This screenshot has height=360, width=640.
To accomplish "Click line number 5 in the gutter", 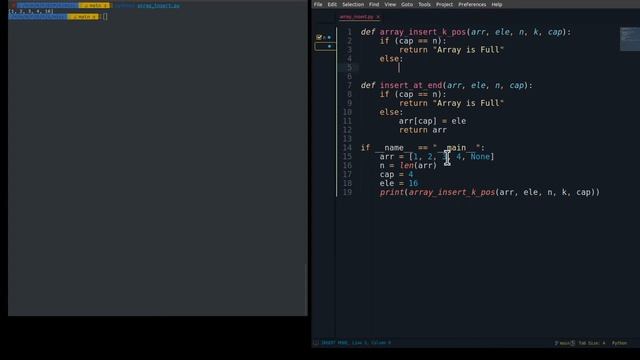I will (349, 67).
